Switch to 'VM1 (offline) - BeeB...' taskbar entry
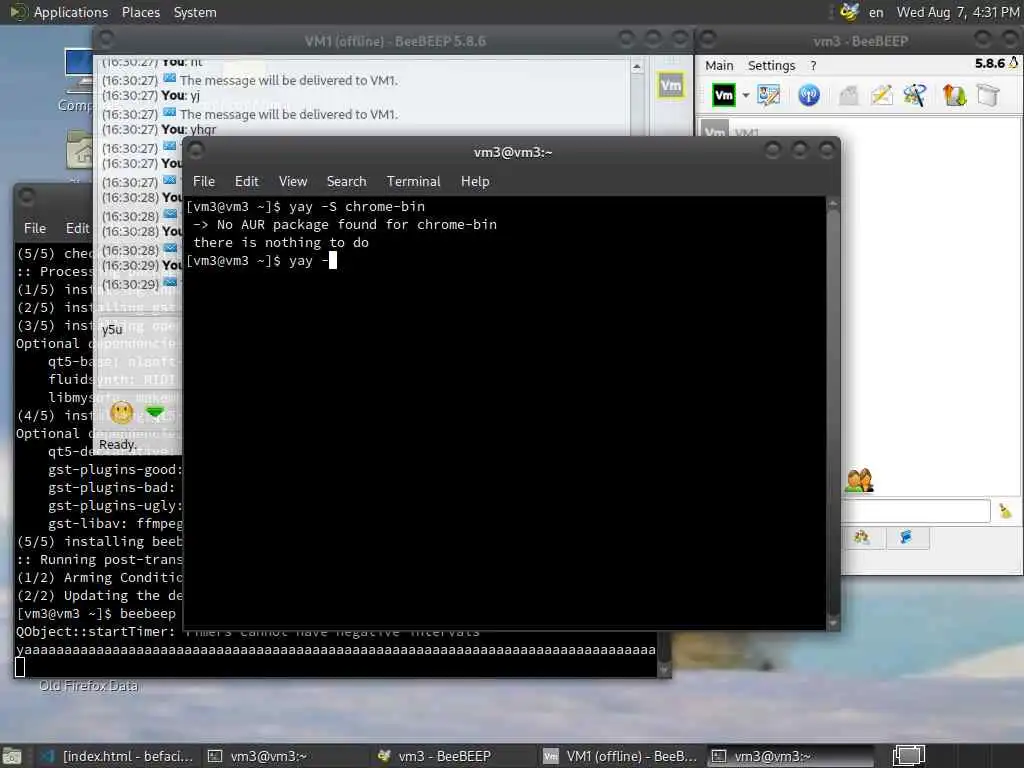The image size is (1024, 768). click(x=620, y=756)
